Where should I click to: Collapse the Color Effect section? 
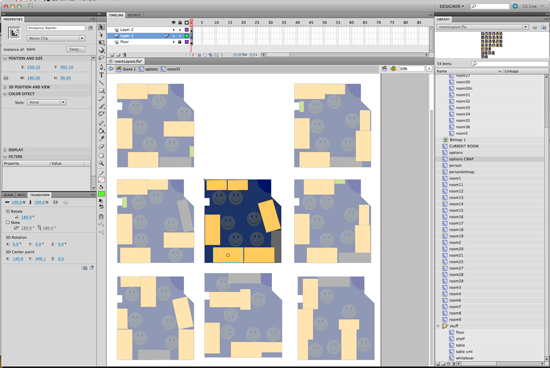5,94
